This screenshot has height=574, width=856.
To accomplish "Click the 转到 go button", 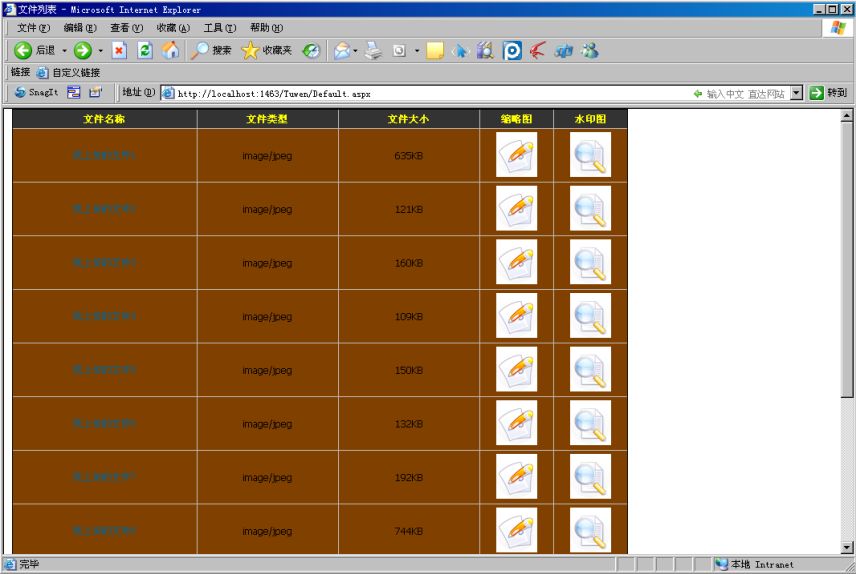I will click(828, 93).
